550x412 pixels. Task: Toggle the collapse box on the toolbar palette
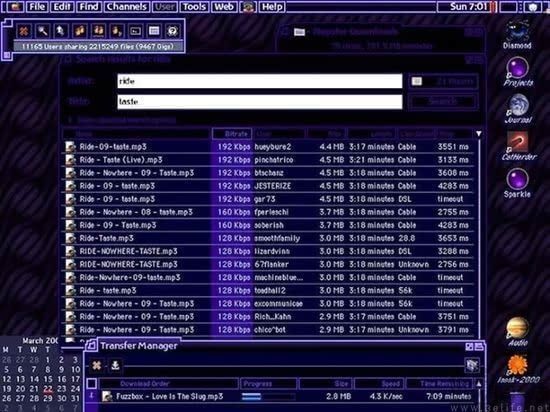pyautogui.click(x=7, y=54)
